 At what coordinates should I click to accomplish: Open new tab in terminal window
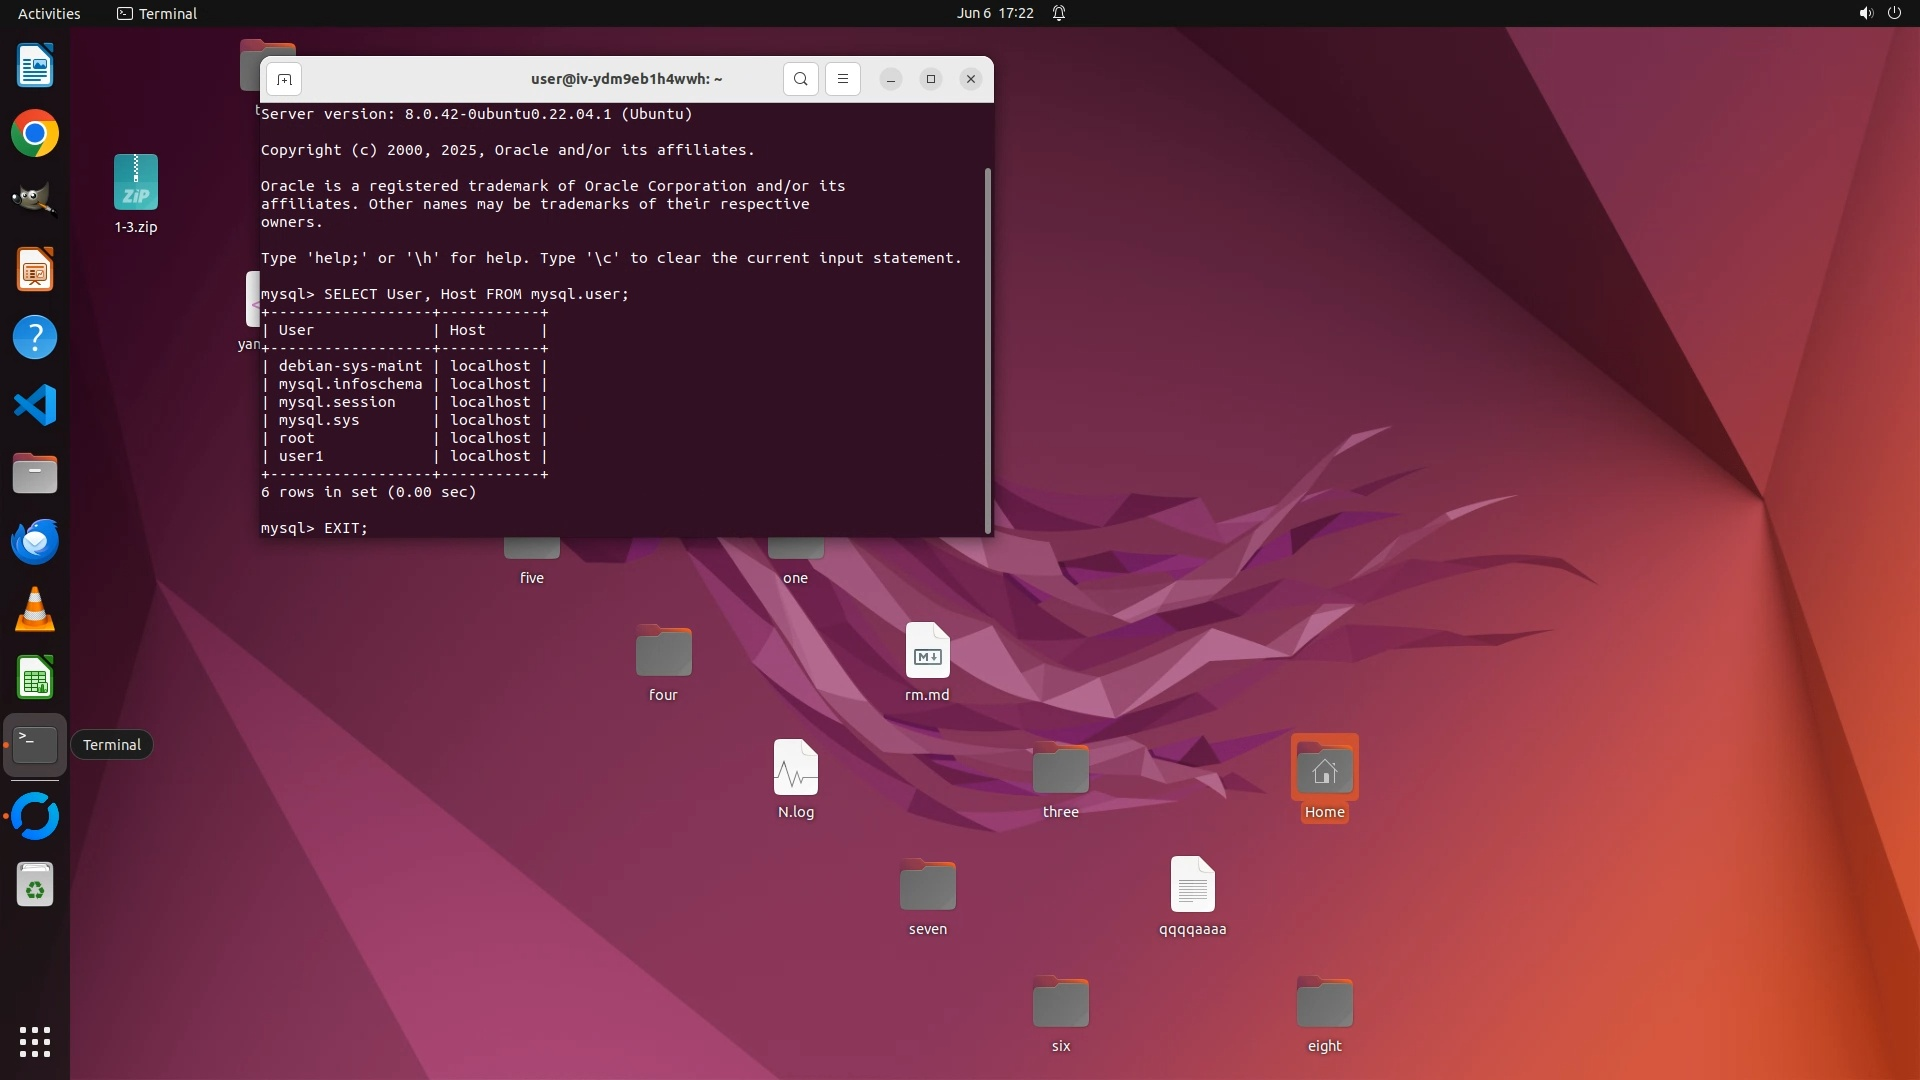pyautogui.click(x=284, y=79)
